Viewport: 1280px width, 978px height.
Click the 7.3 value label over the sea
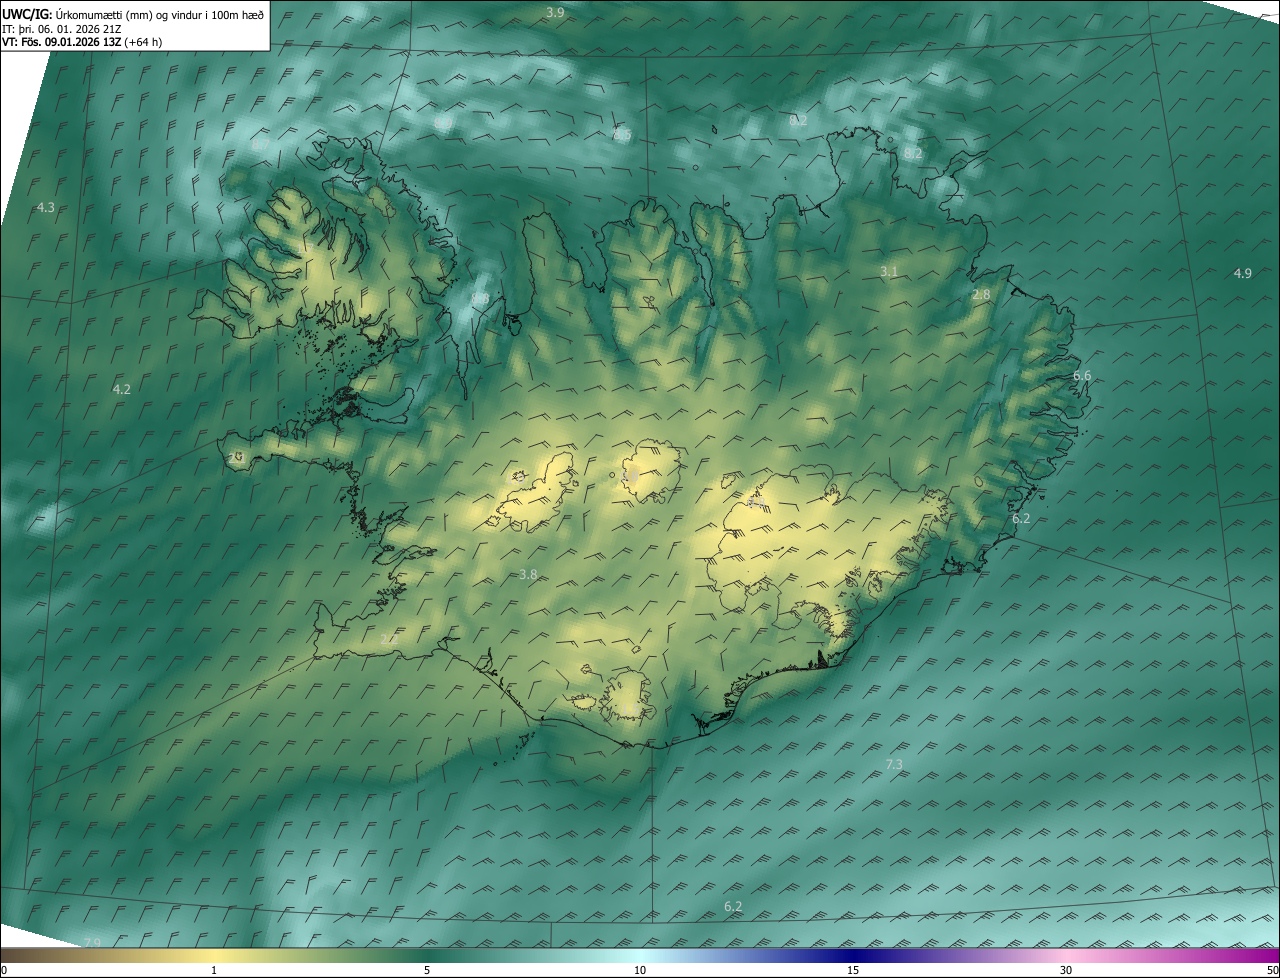pos(894,764)
